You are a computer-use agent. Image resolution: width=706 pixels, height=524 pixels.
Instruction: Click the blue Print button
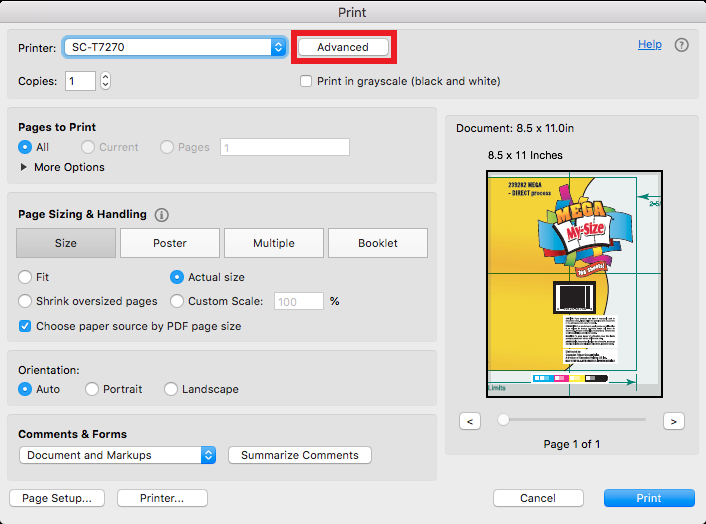(x=649, y=498)
